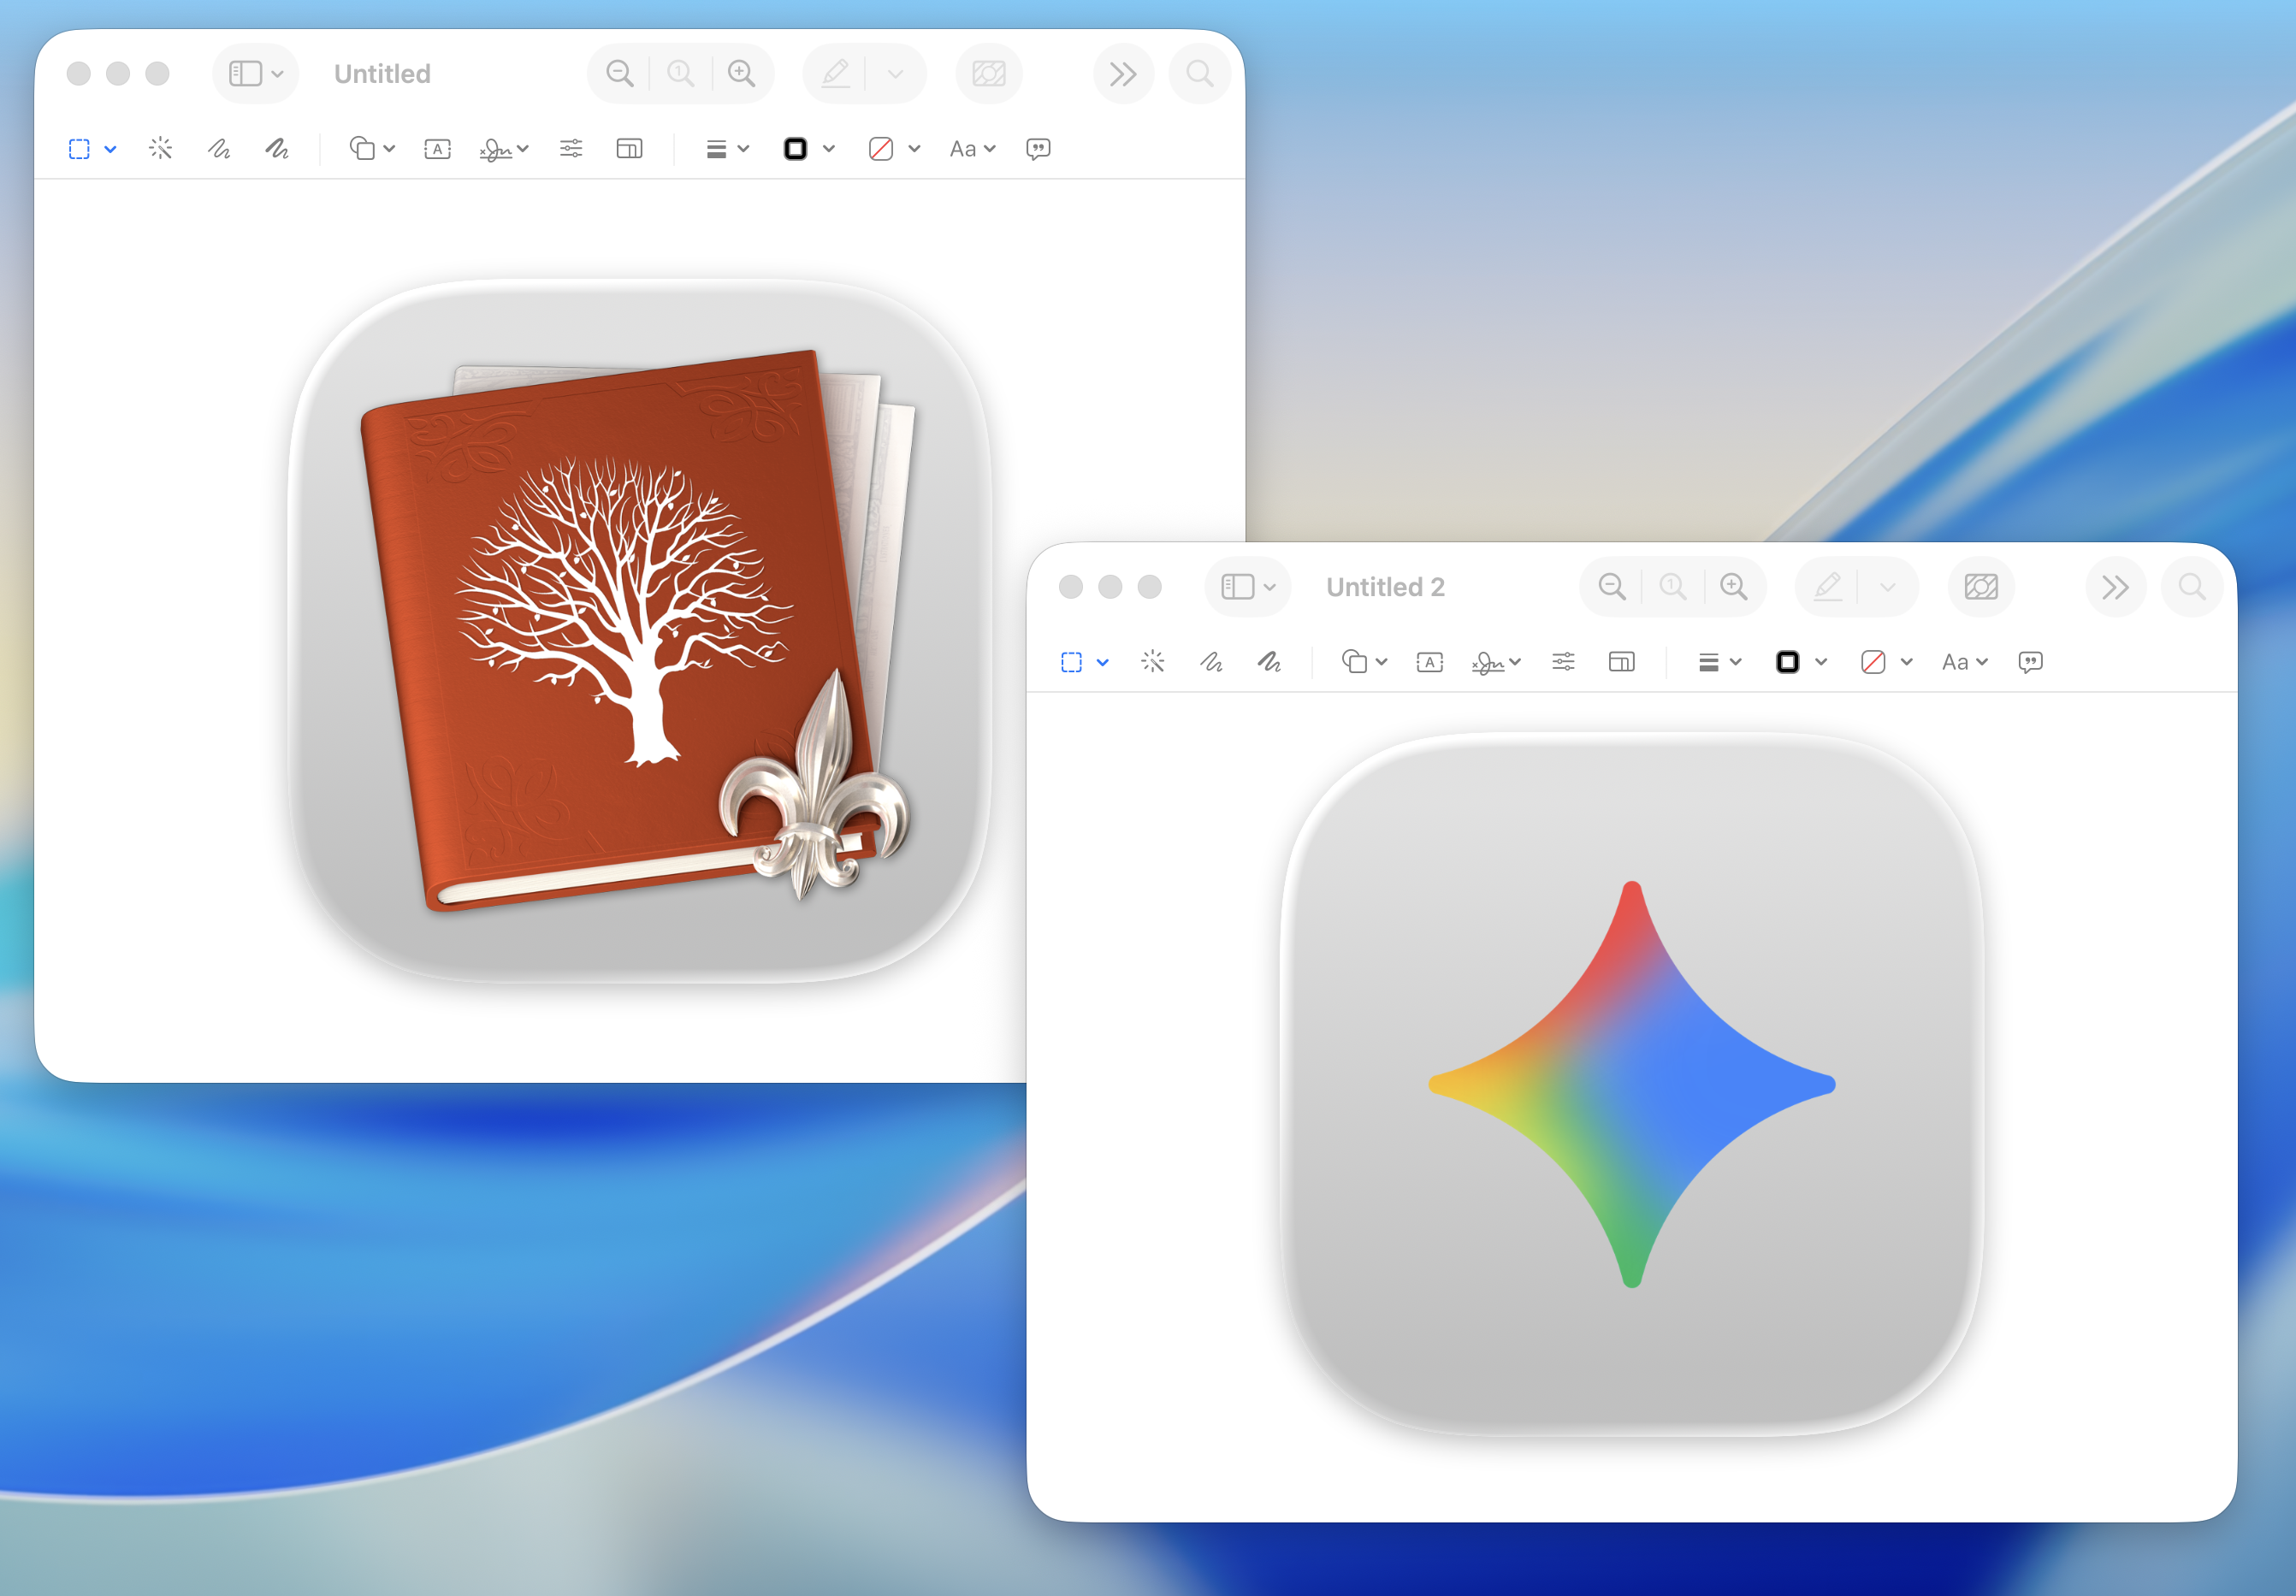This screenshot has width=2296, height=1596.
Task: Toggle Markup toolbar pencil in Untitled window
Action: pos(835,73)
